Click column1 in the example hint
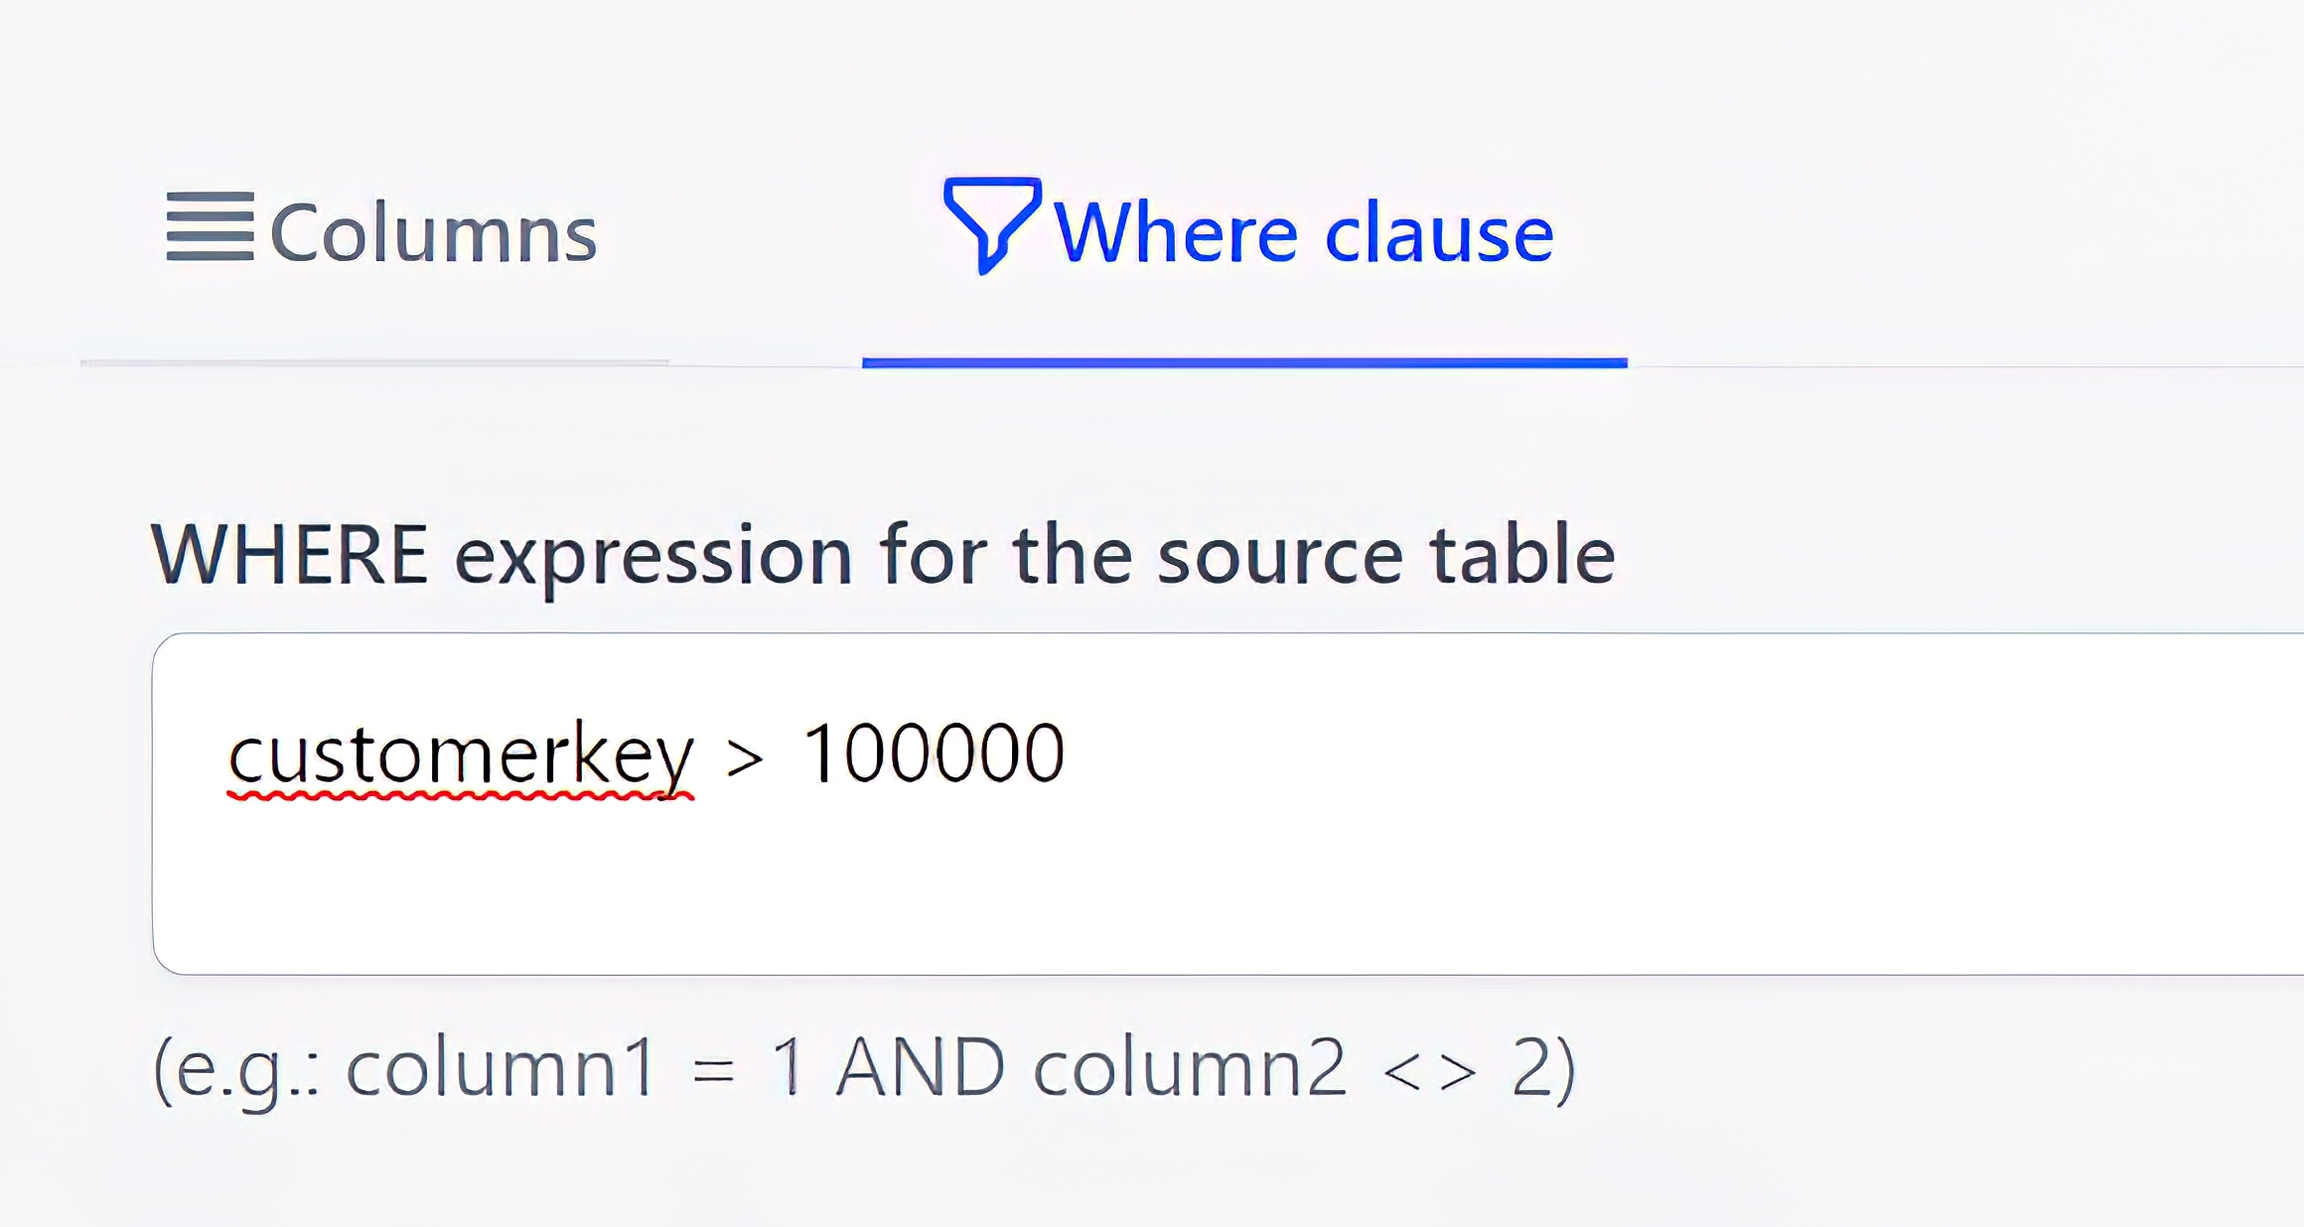The height and width of the screenshot is (1227, 2304). pos(500,1068)
